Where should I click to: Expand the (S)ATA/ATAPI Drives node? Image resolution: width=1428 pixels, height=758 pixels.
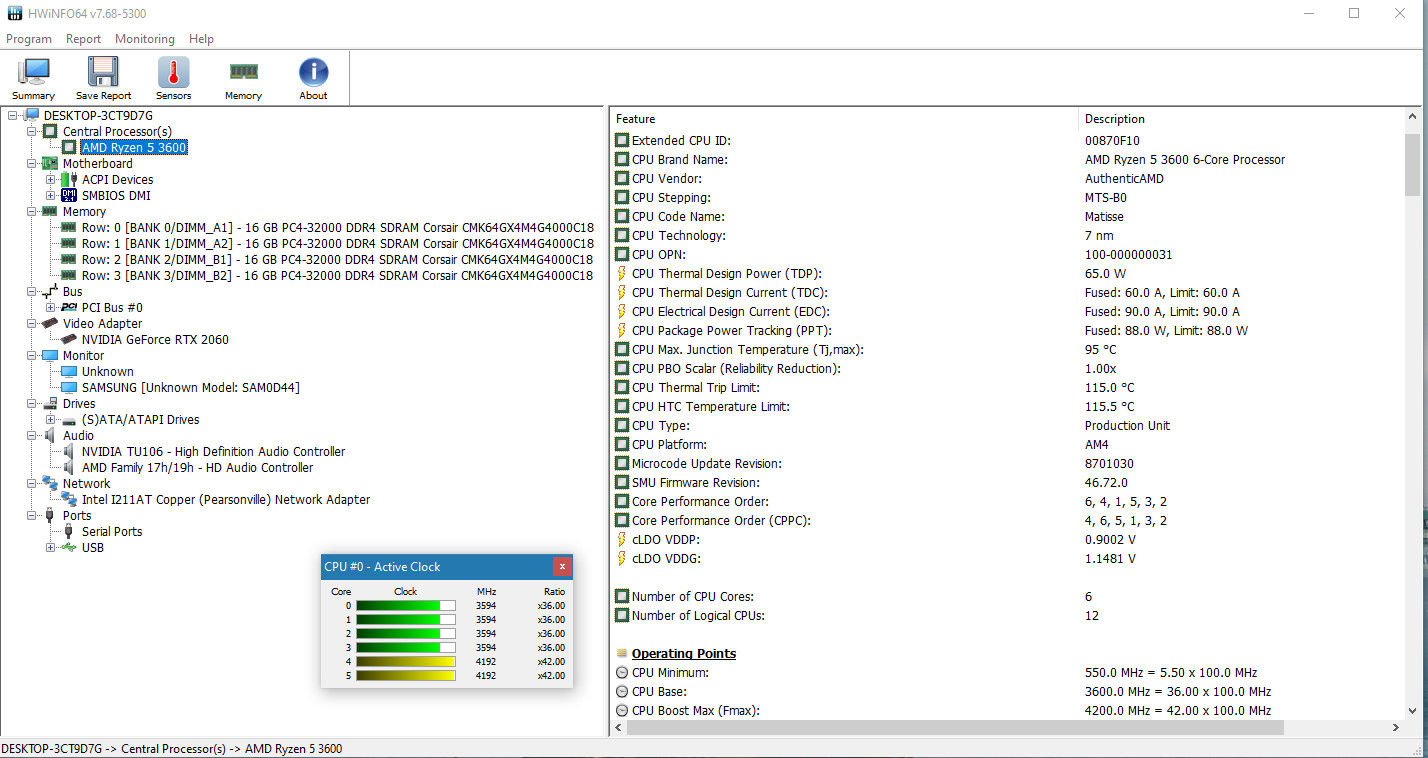click(51, 420)
